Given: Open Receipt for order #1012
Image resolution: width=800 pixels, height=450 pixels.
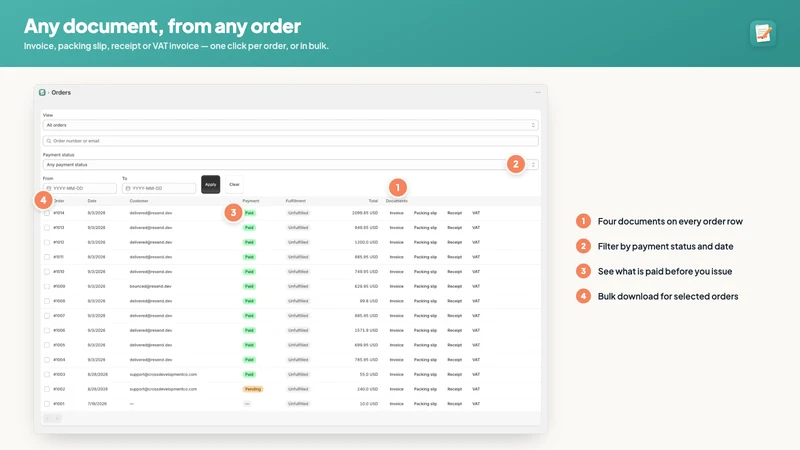Looking at the screenshot, I should pyautogui.click(x=455, y=242).
